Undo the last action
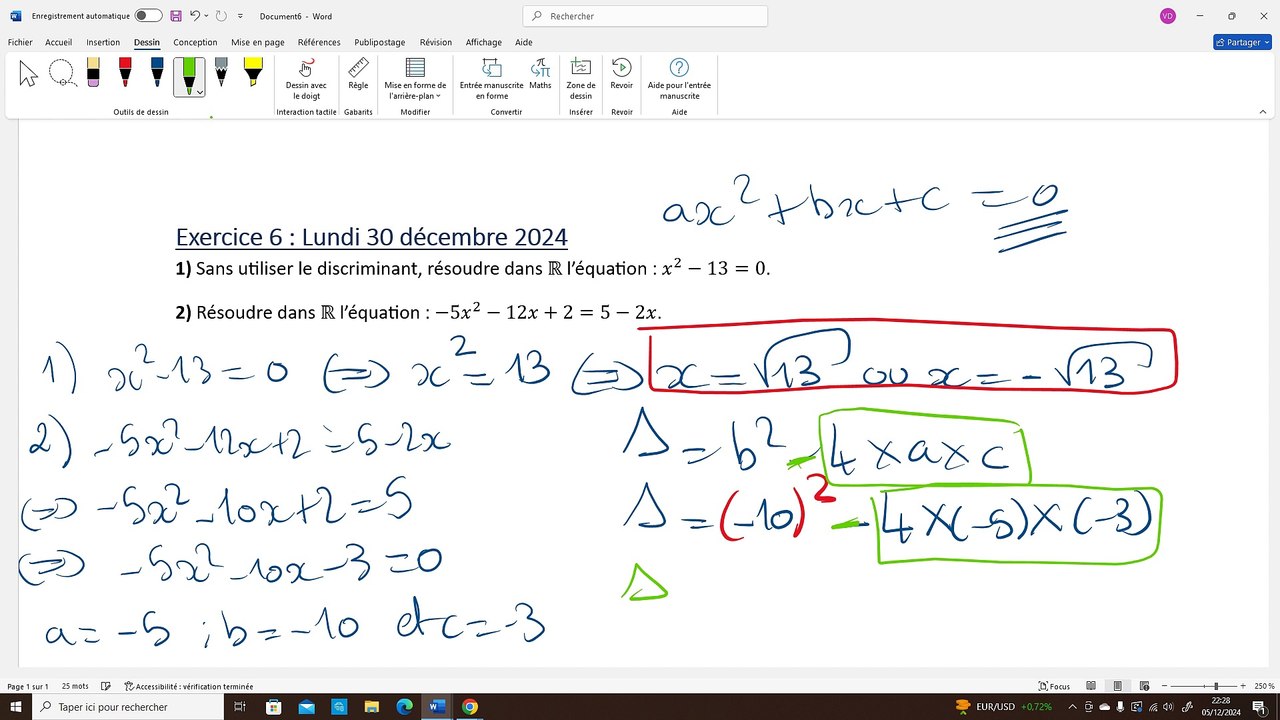This screenshot has height=720, width=1280. click(197, 16)
